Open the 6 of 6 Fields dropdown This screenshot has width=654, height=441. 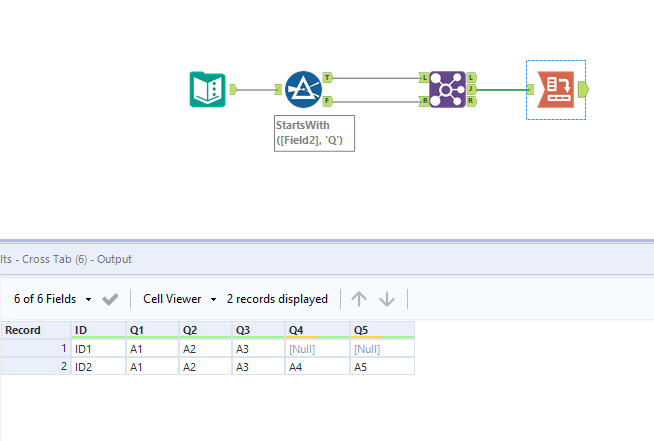(x=52, y=299)
